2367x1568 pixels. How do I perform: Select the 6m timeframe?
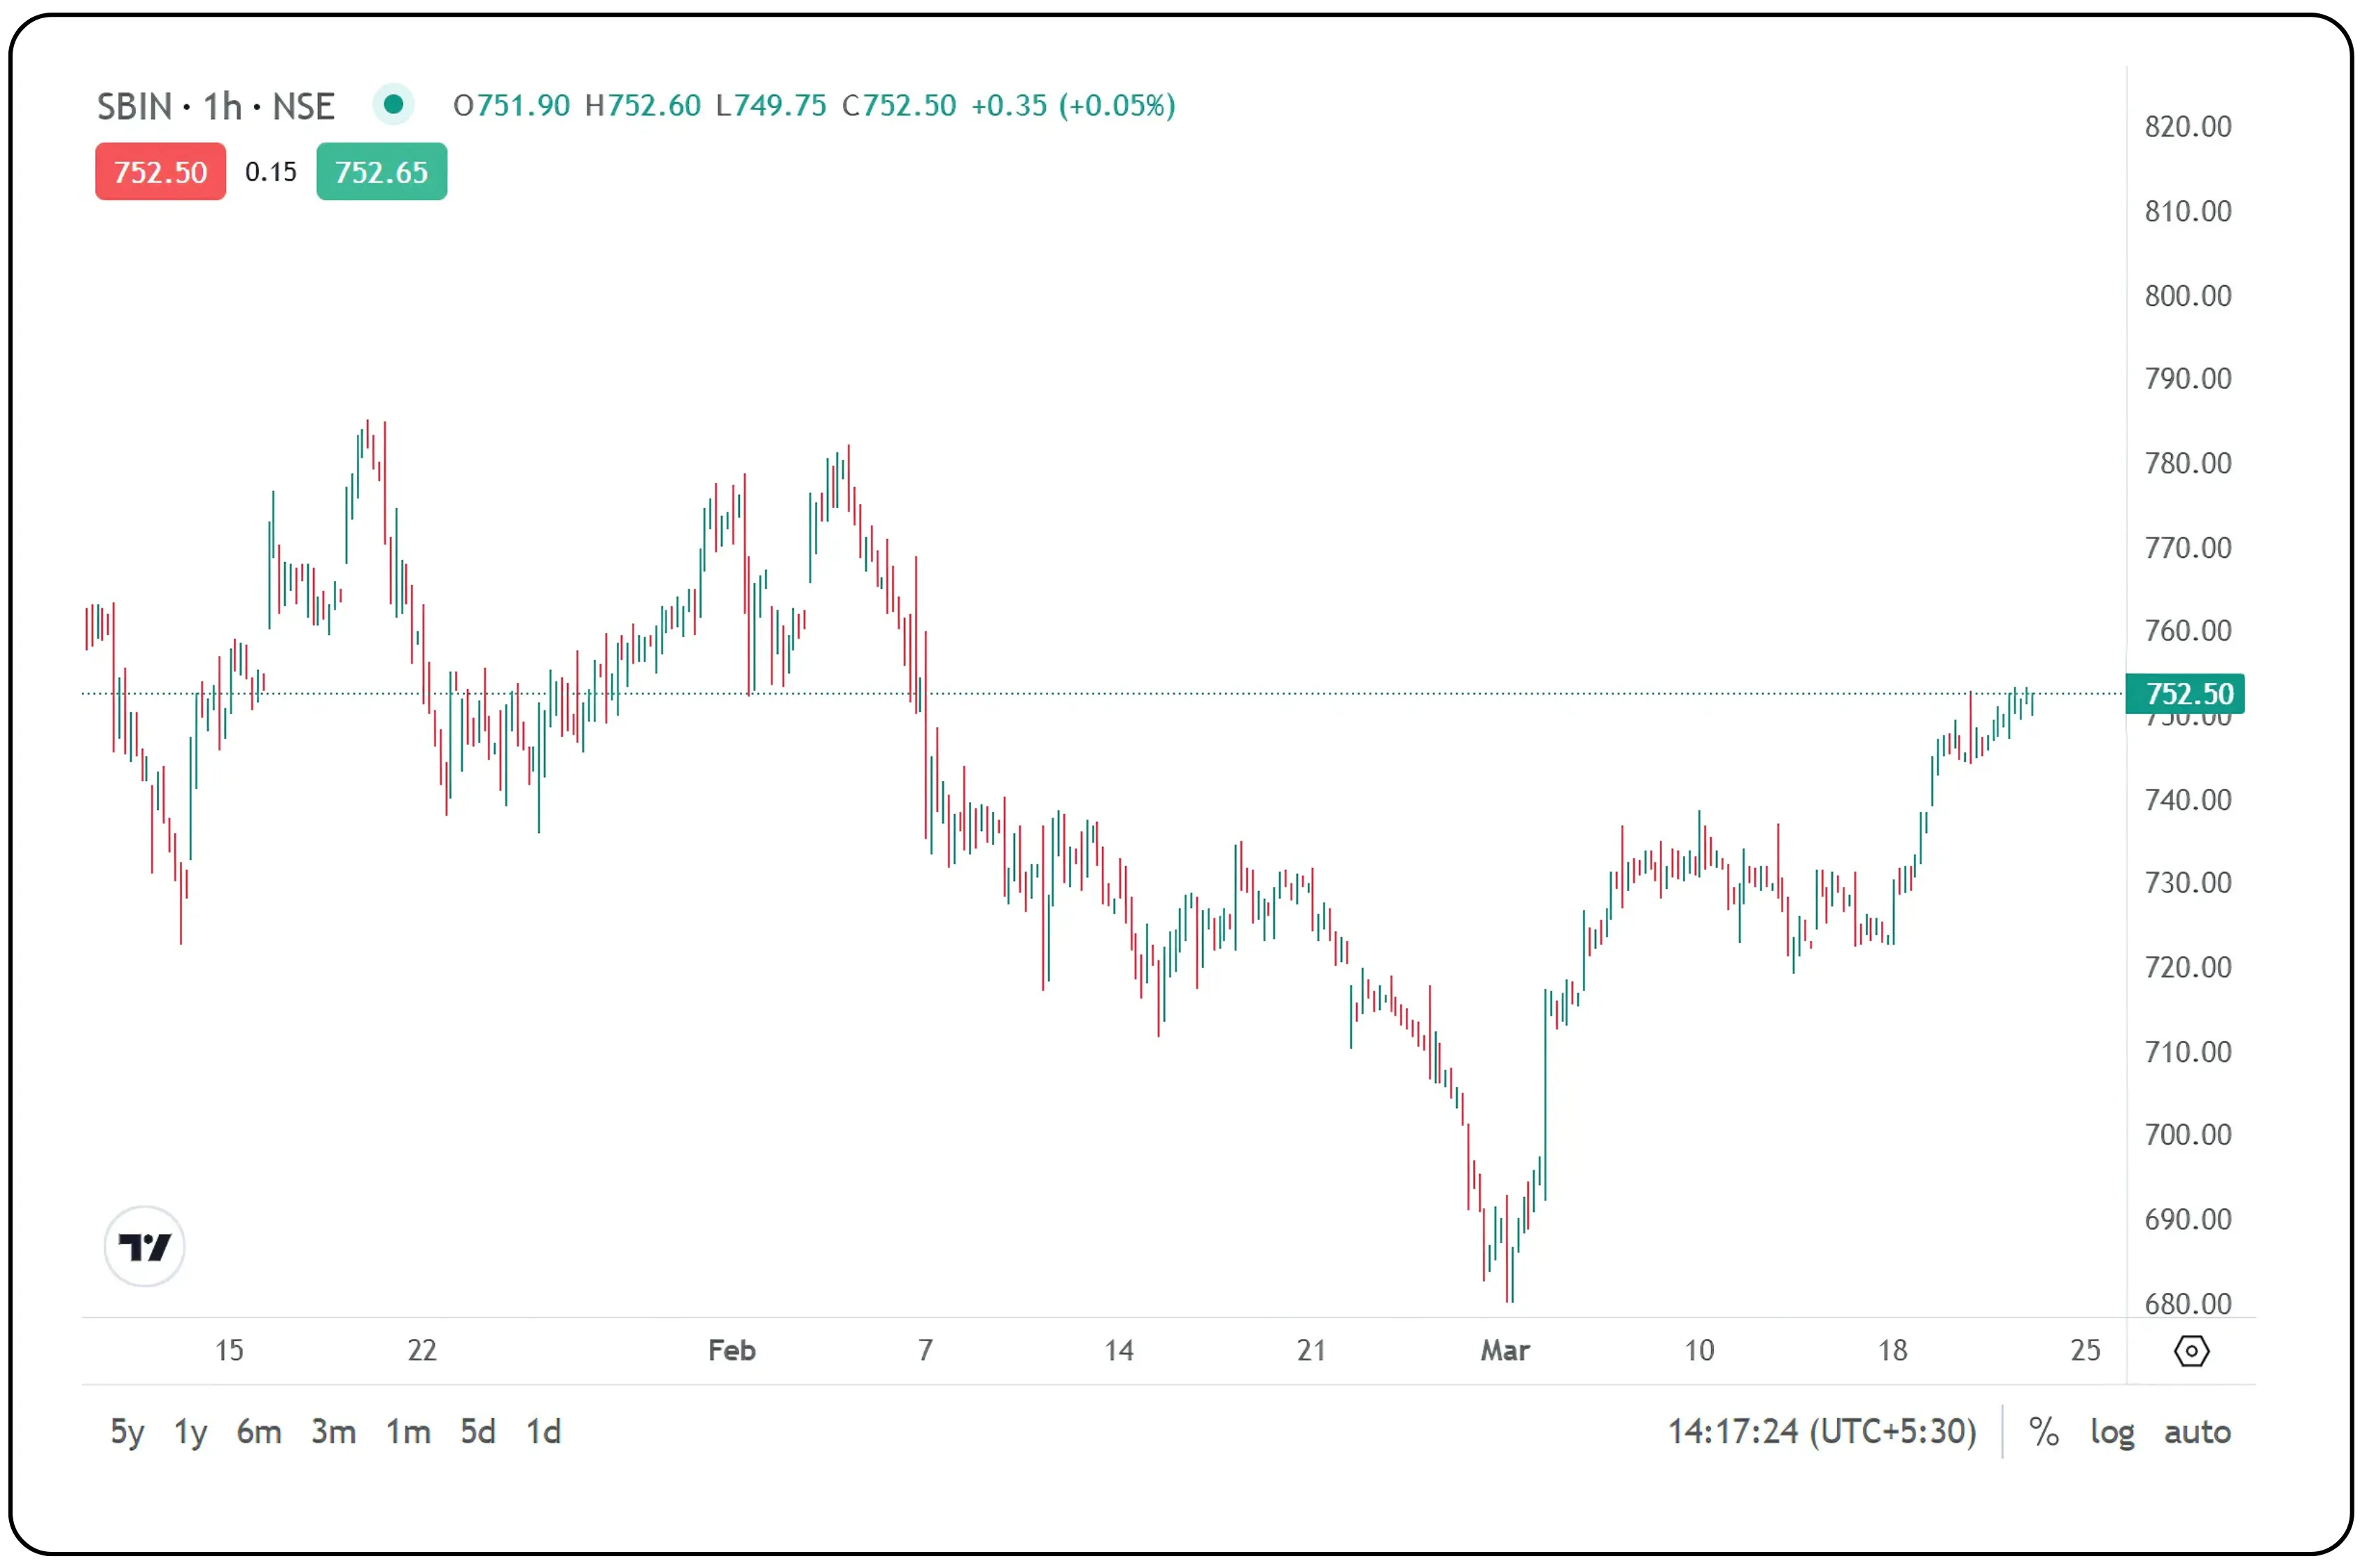(x=259, y=1432)
